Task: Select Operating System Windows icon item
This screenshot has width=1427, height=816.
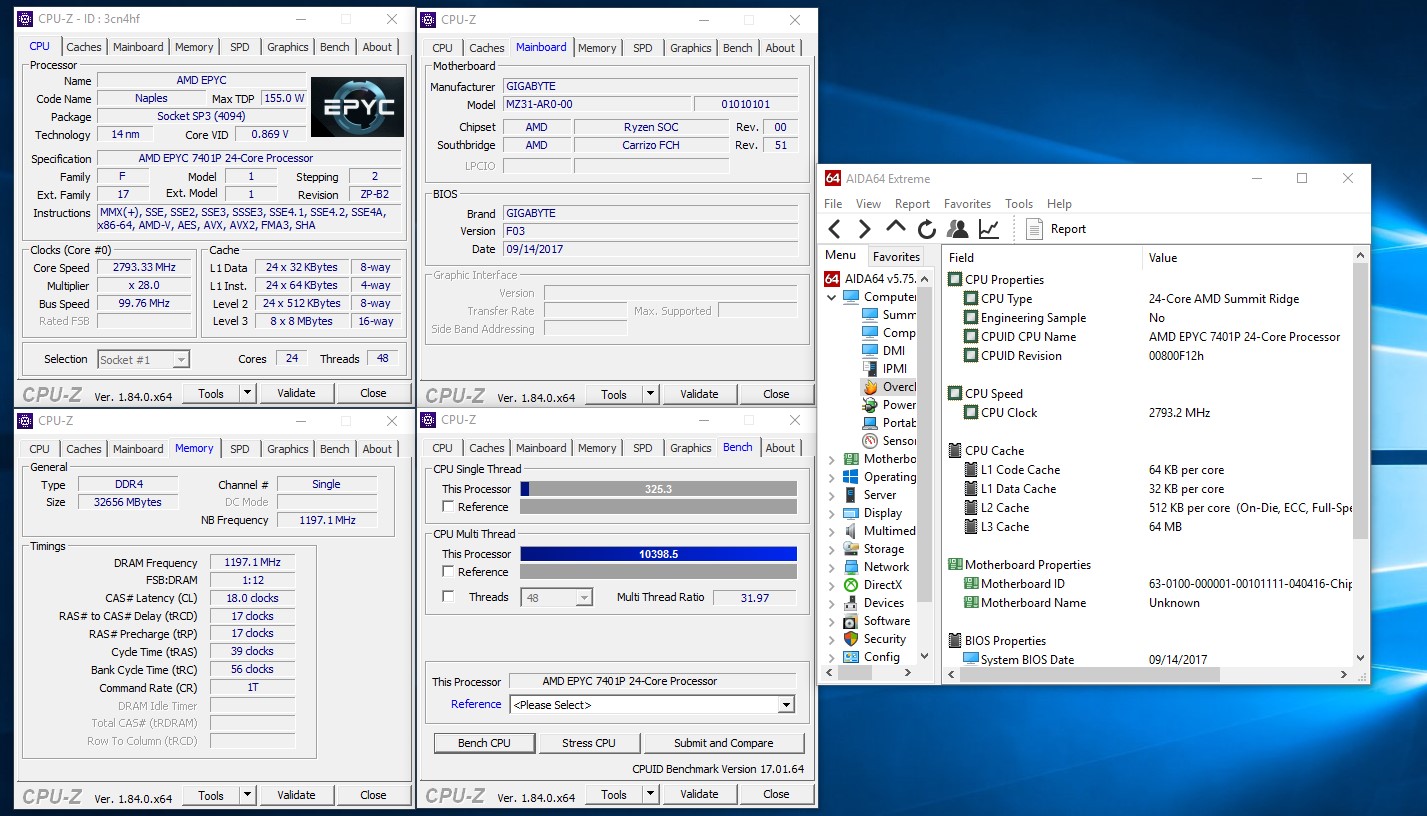Action: point(880,477)
